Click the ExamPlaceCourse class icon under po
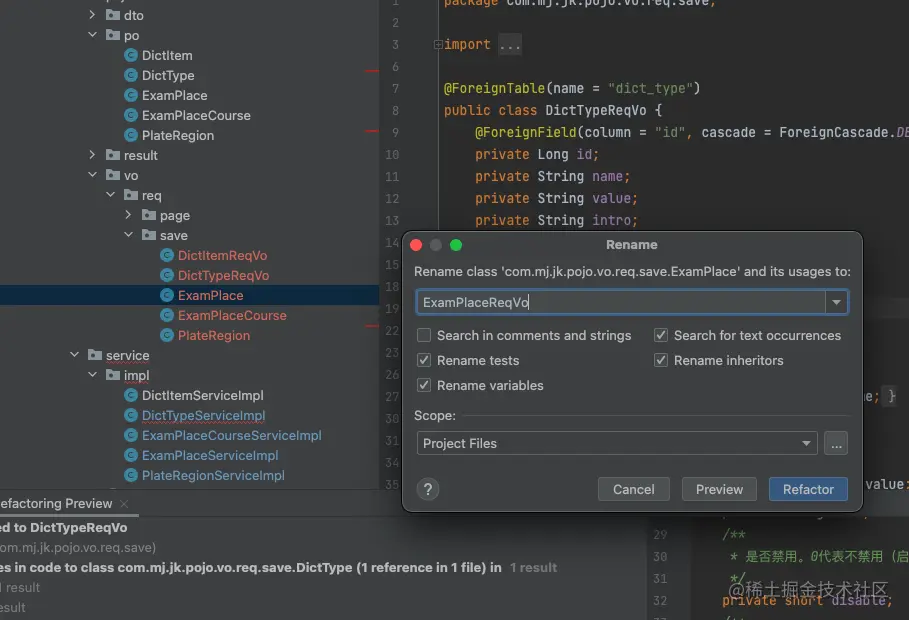The image size is (909, 620). click(131, 115)
